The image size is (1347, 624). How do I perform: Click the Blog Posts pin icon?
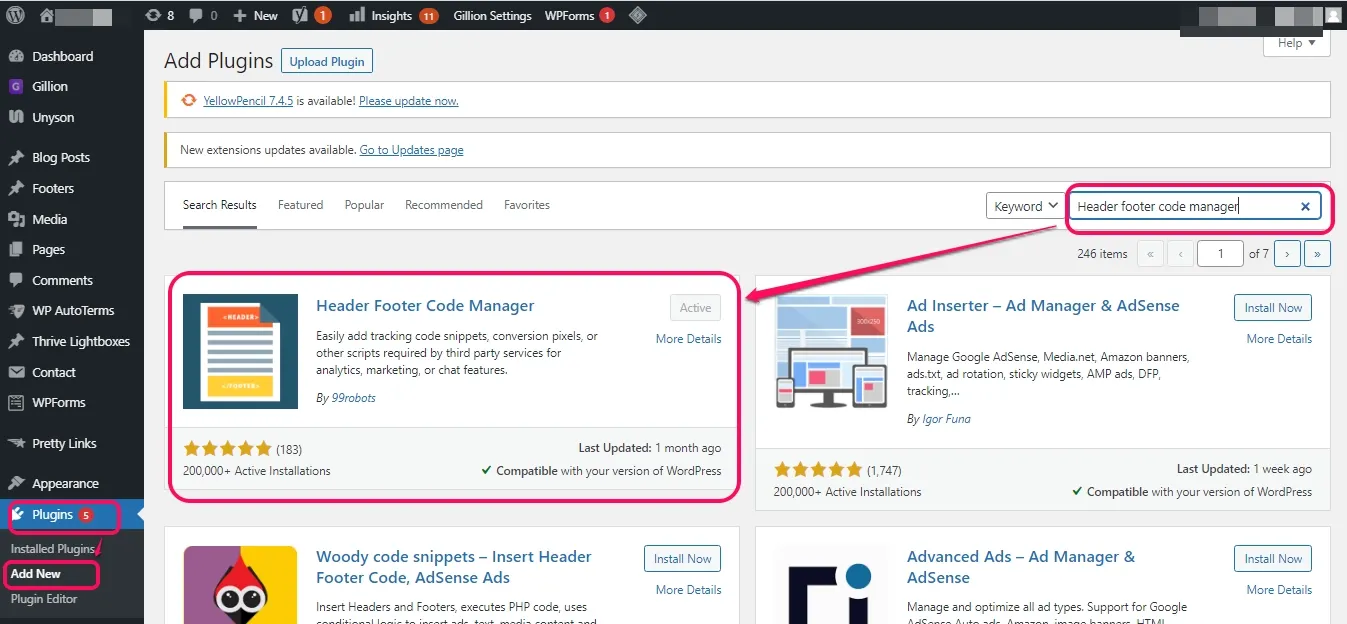16,158
